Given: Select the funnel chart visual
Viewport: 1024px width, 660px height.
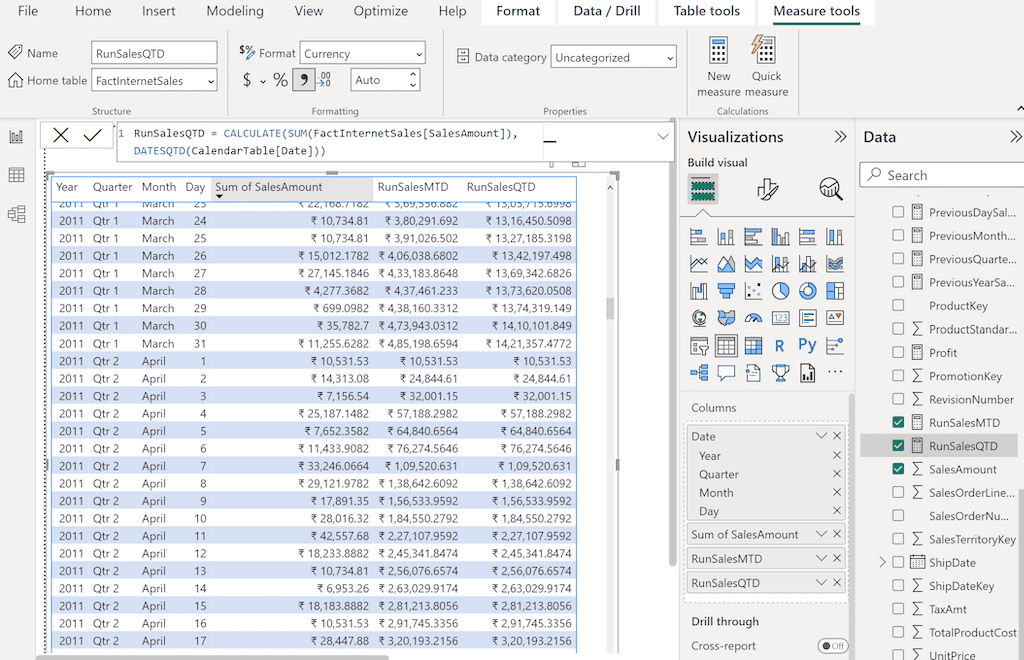Looking at the screenshot, I should [x=727, y=290].
